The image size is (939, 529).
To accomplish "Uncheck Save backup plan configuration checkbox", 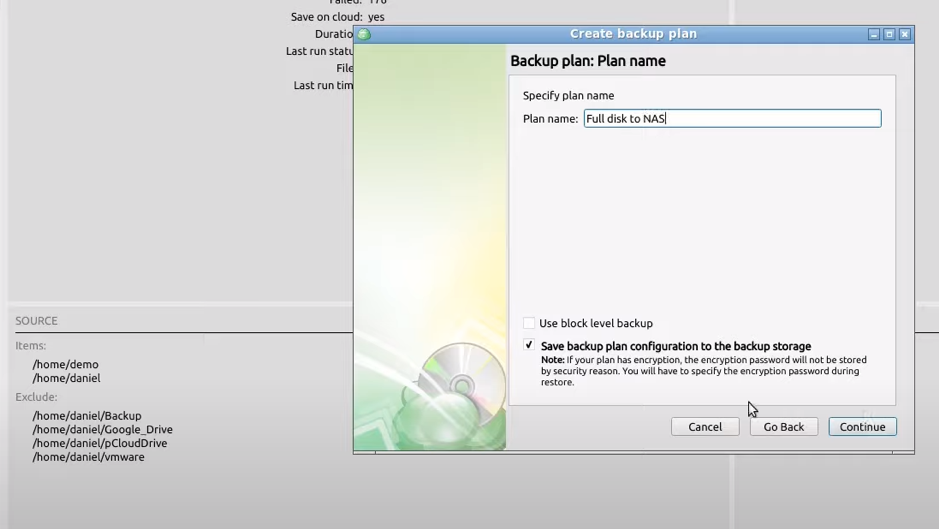I will click(529, 345).
